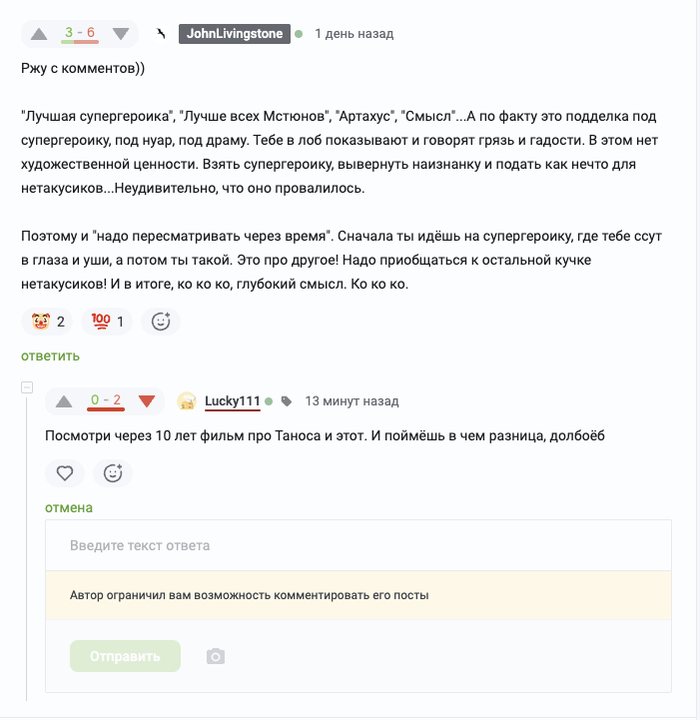Click Lucky111's avatar

186,402
